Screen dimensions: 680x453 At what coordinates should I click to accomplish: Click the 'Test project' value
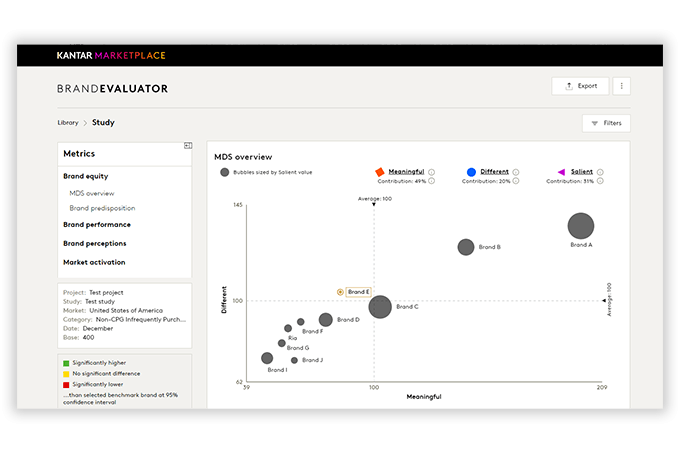point(106,293)
